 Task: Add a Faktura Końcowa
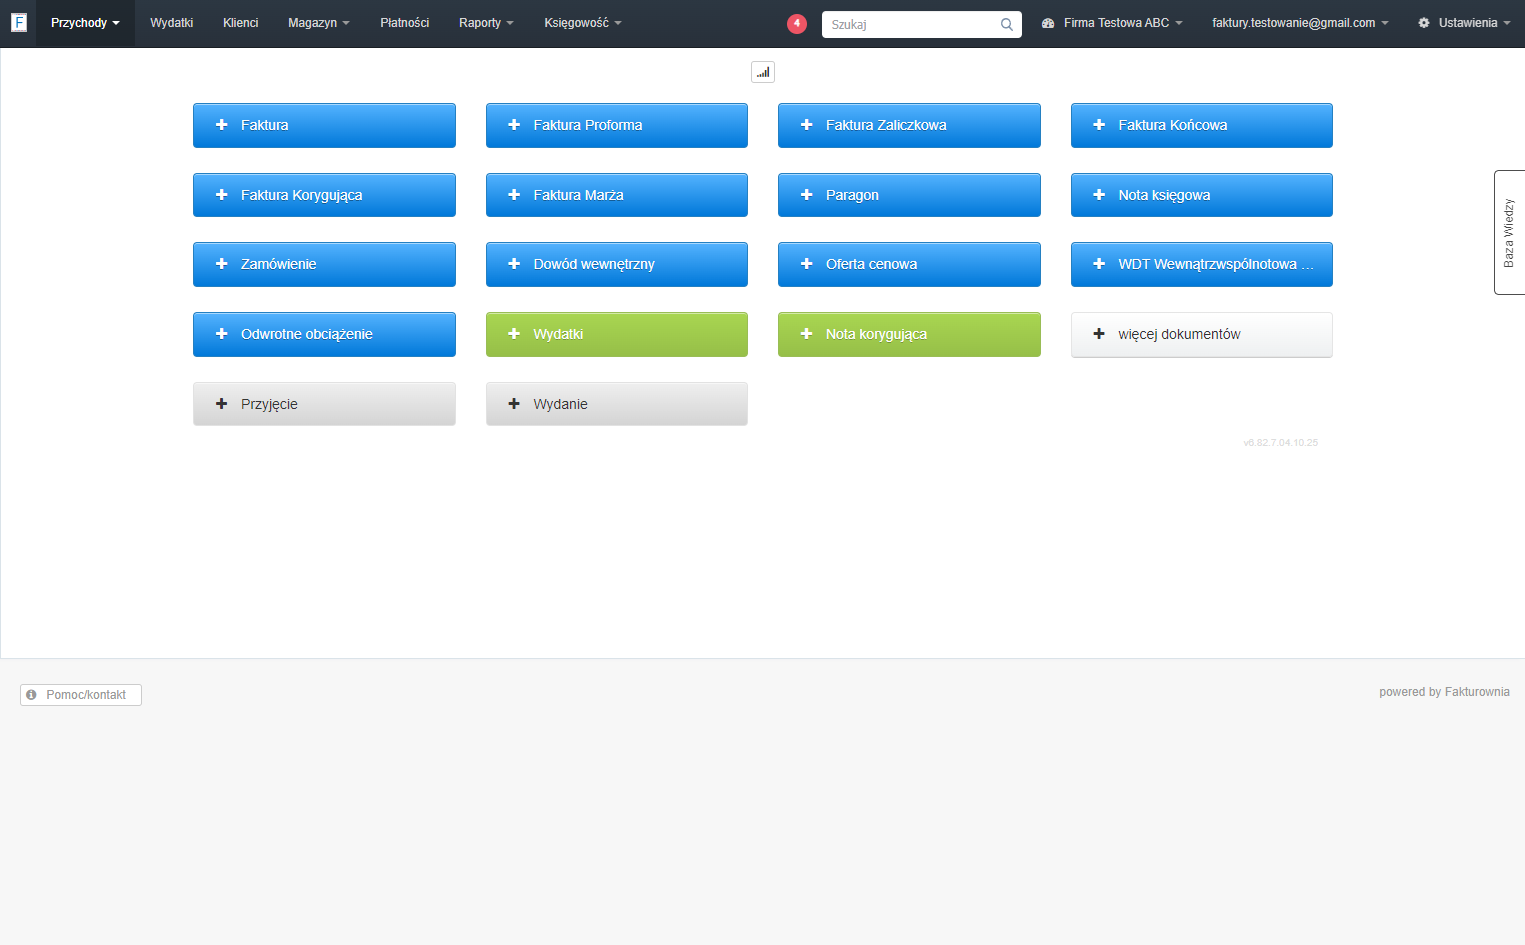[x=1202, y=125]
